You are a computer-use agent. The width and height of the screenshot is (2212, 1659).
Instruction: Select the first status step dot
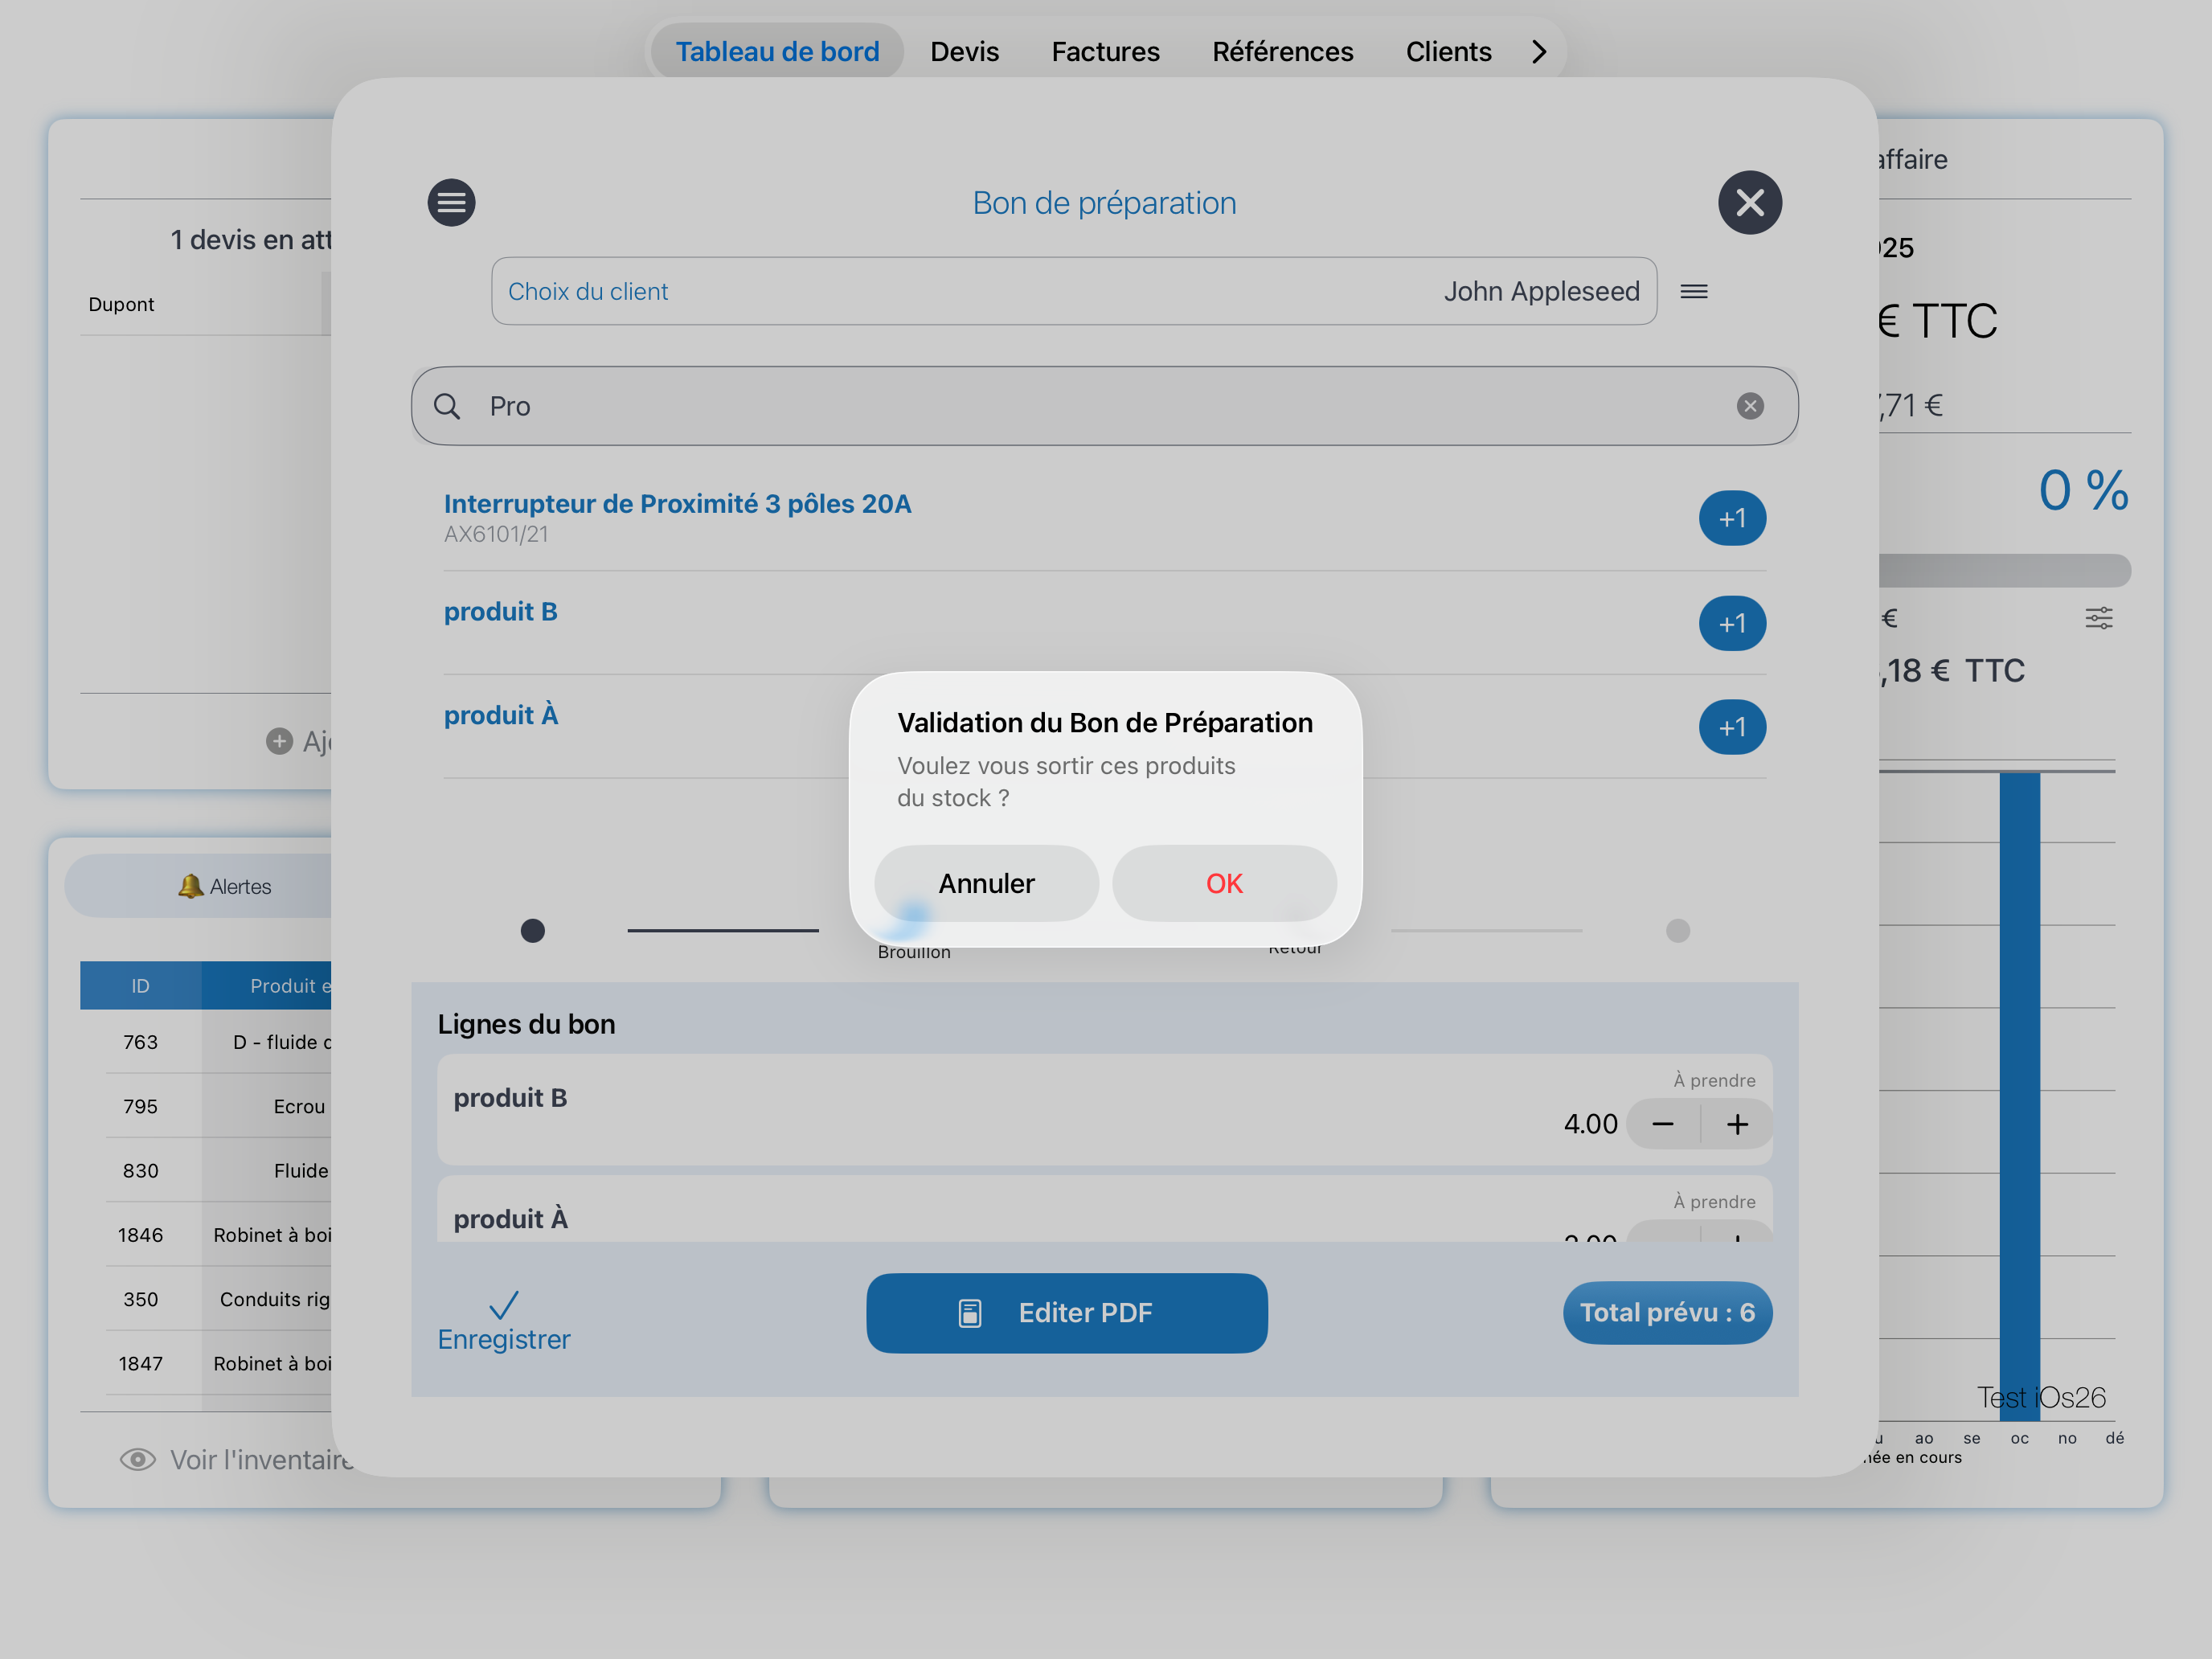(x=533, y=931)
